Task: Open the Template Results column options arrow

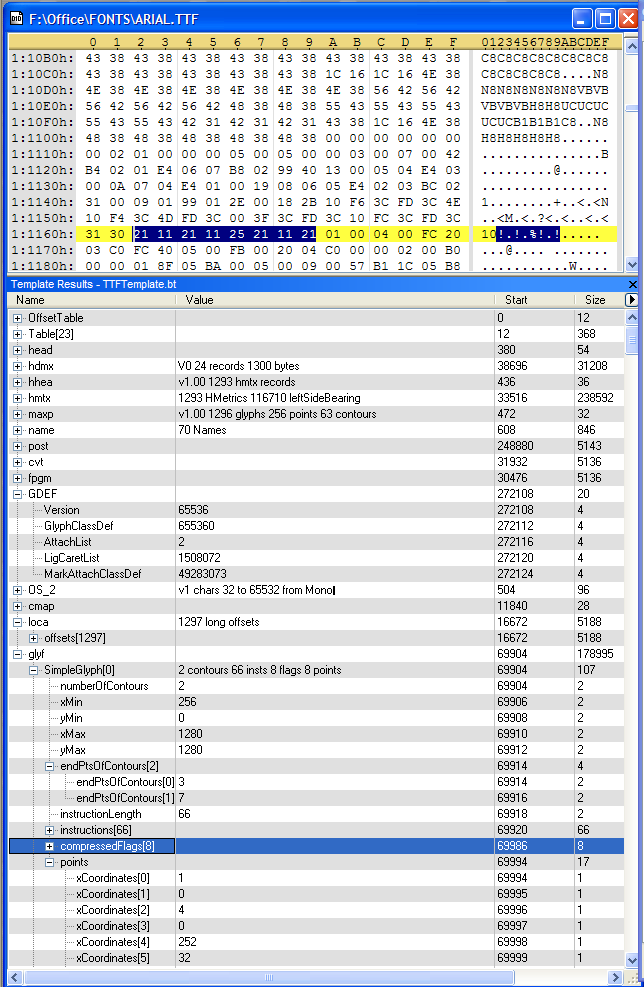Action: pos(631,300)
